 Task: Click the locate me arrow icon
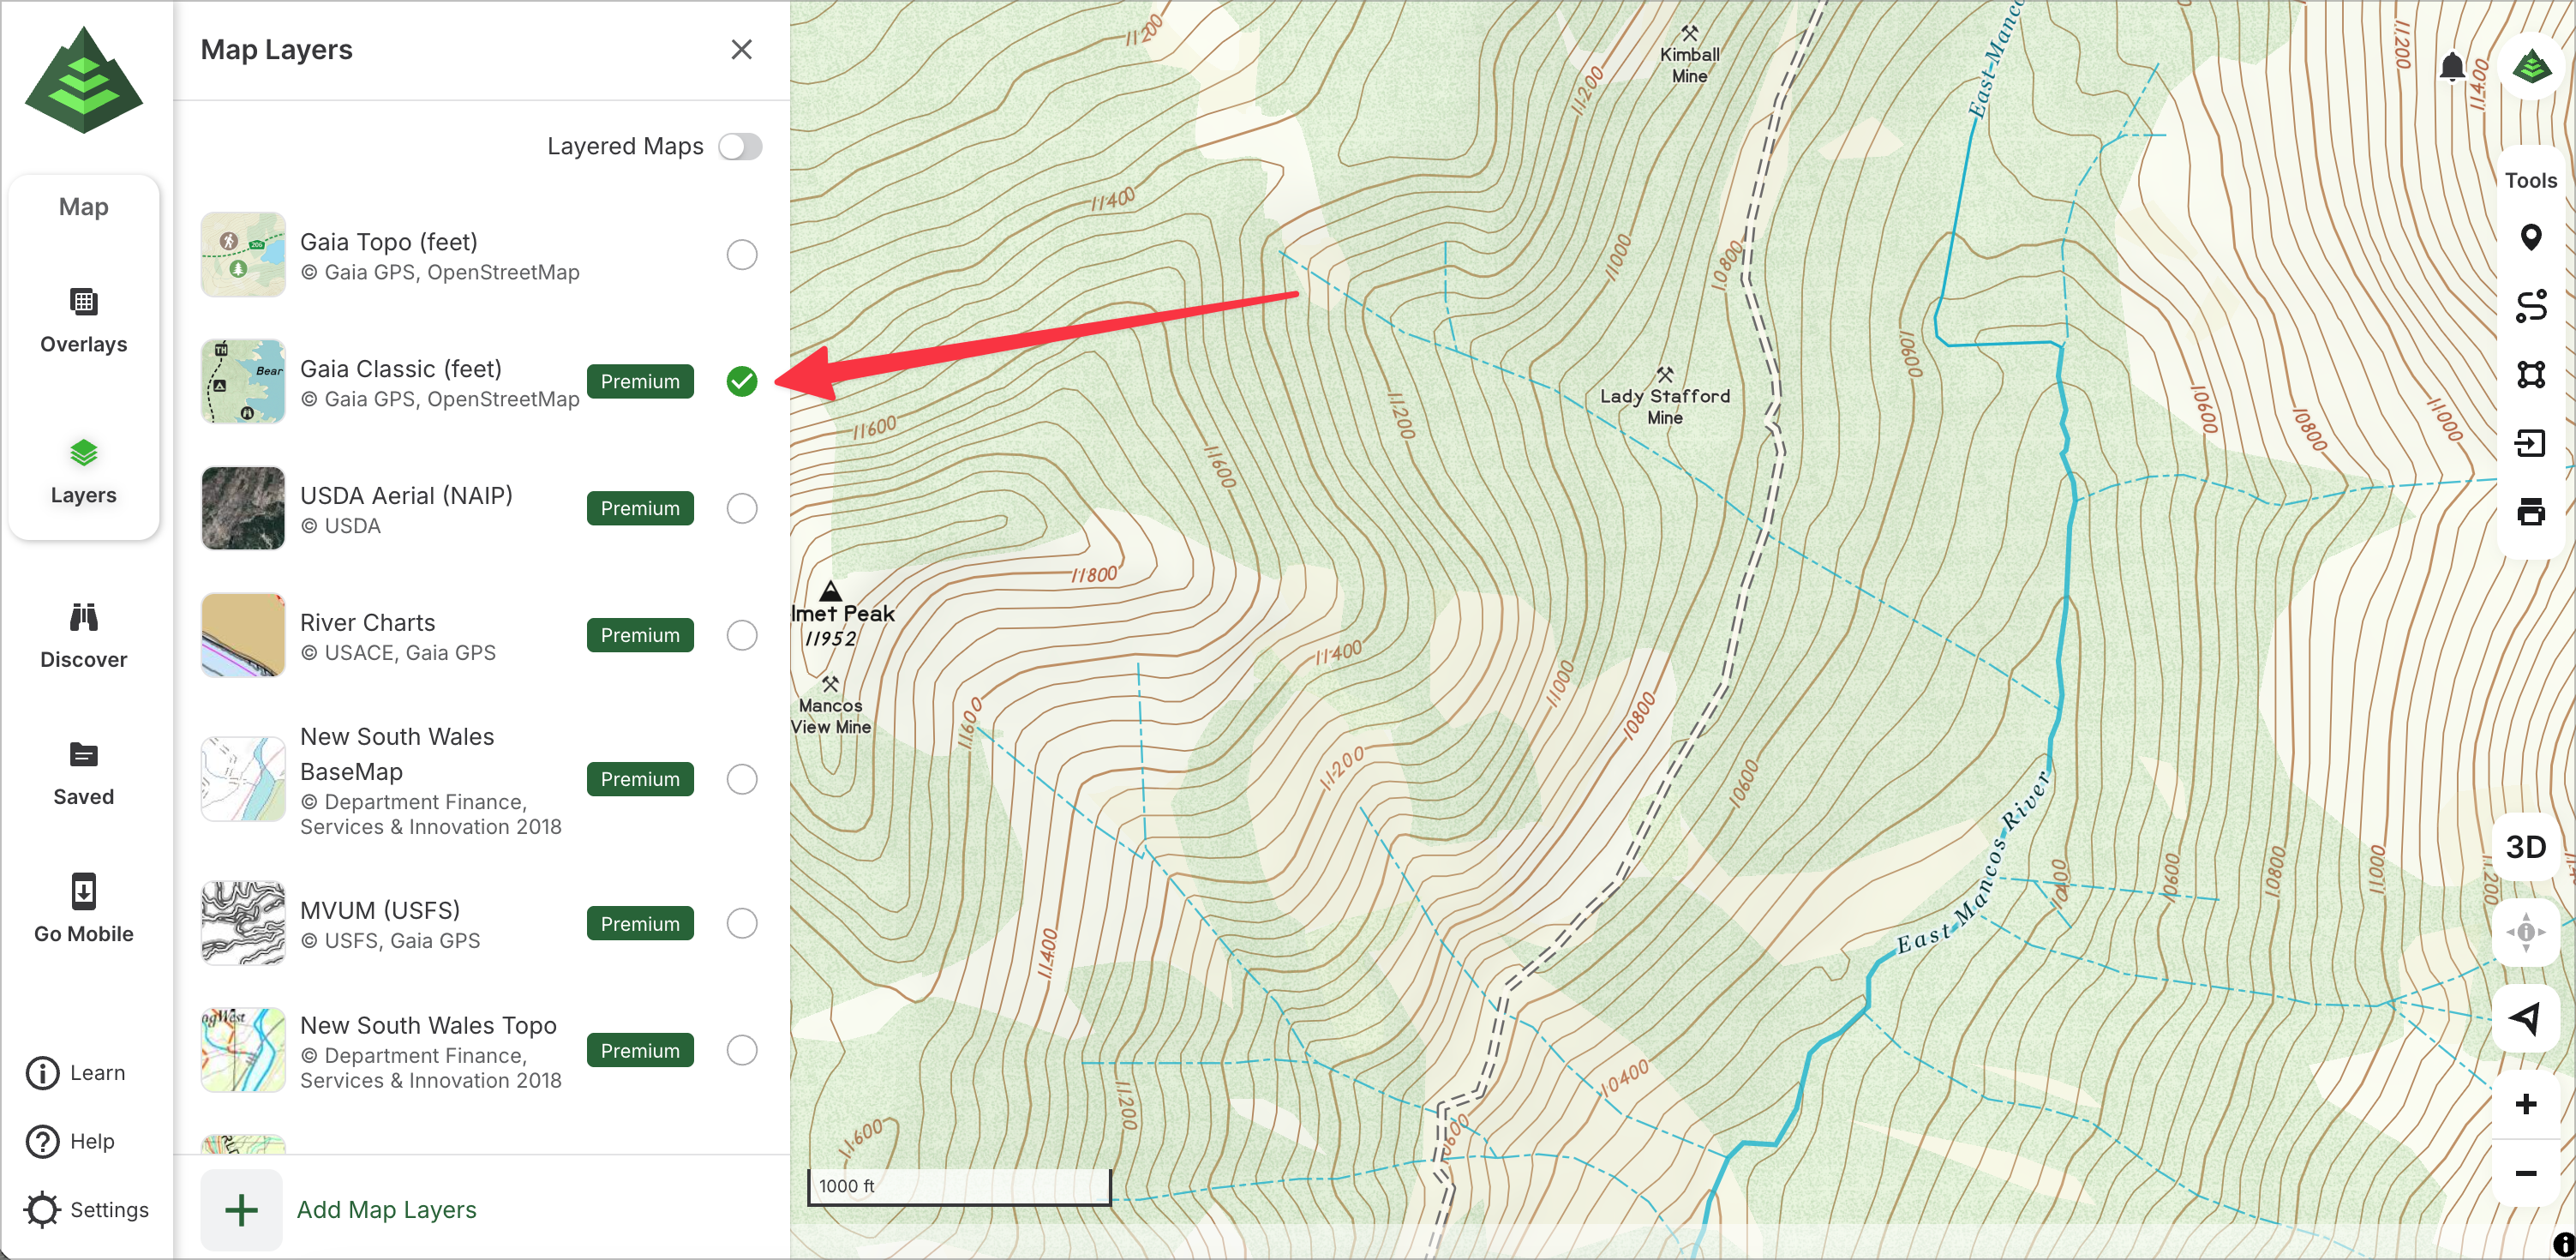tap(2525, 1018)
